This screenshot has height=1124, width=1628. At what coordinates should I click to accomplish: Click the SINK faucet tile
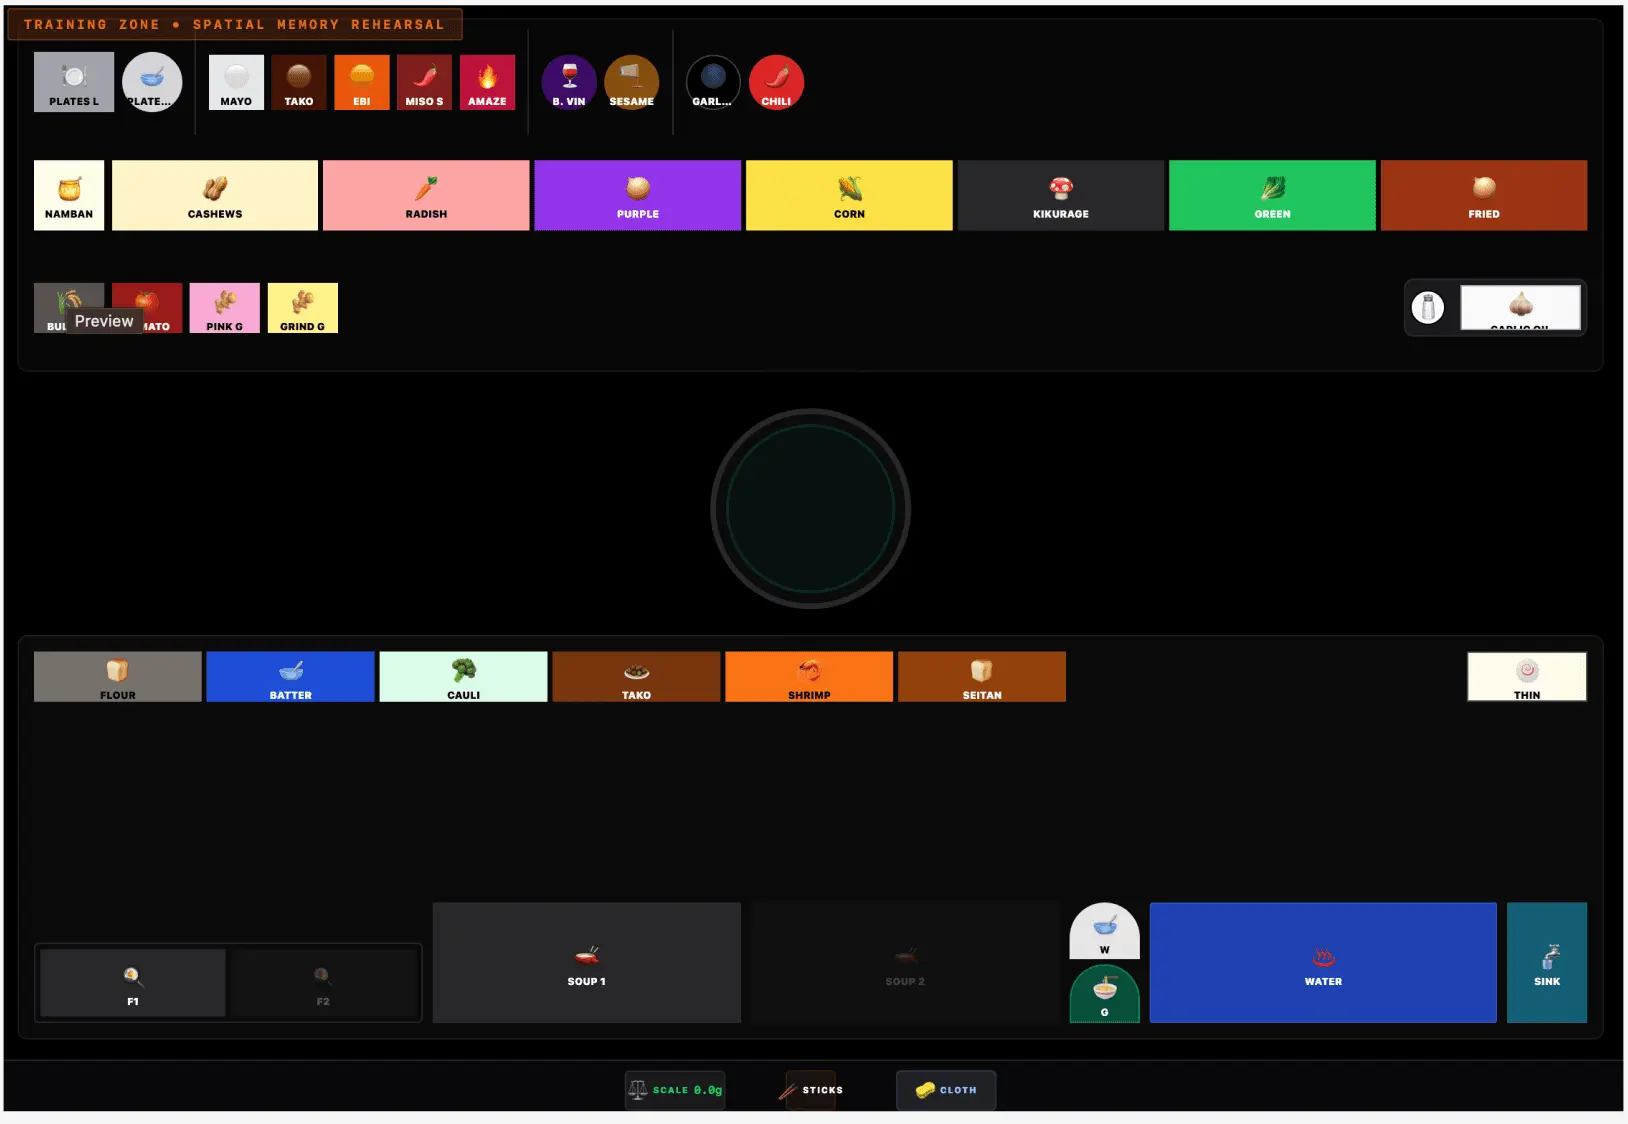(x=1547, y=963)
